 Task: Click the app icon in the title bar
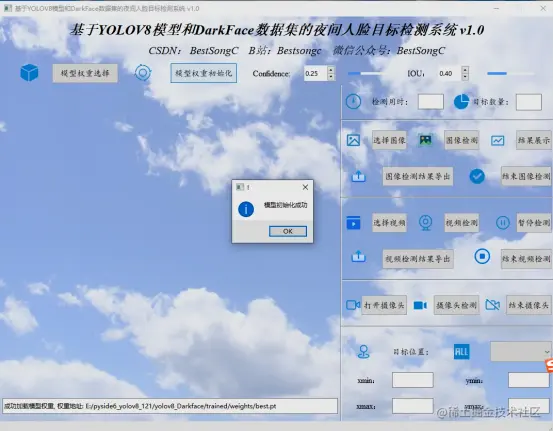[8, 8]
